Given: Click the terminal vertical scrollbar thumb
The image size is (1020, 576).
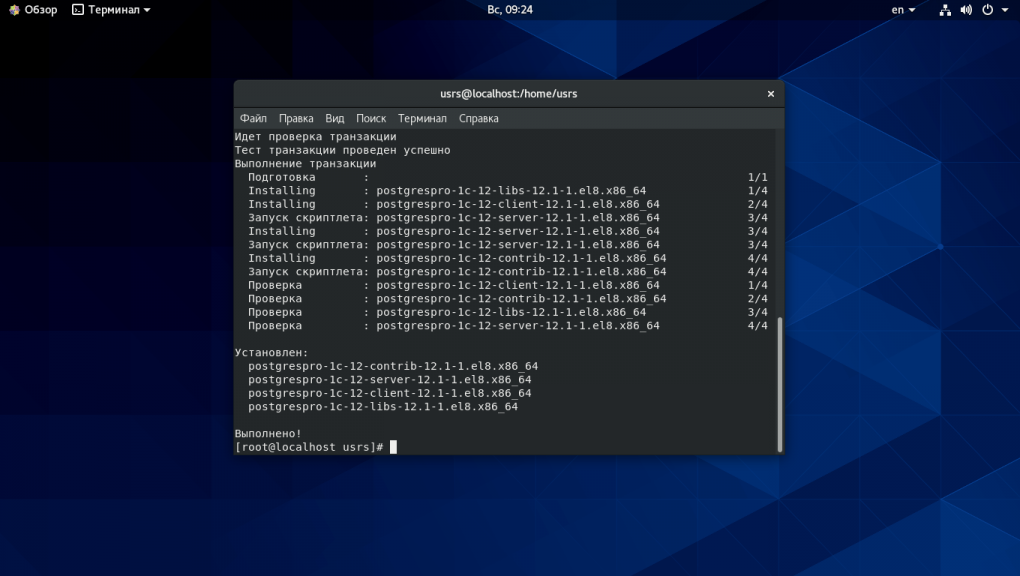Looking at the screenshot, I should click(780, 384).
